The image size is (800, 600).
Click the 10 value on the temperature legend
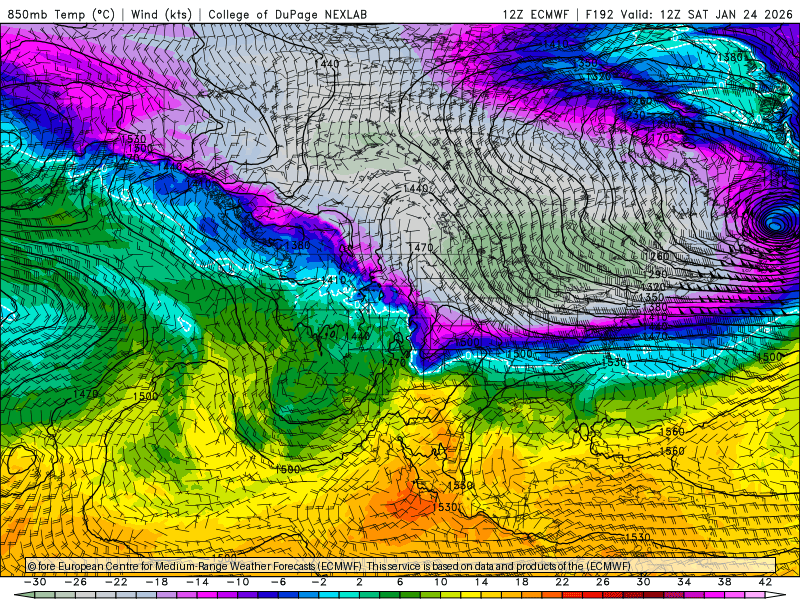coord(441,582)
